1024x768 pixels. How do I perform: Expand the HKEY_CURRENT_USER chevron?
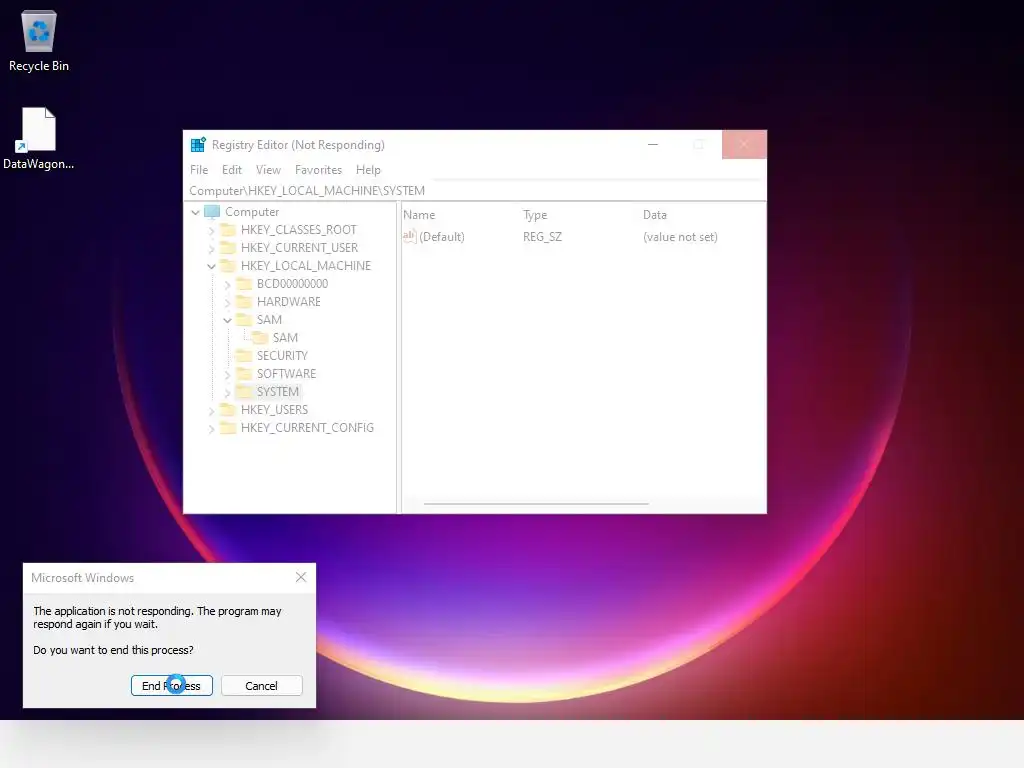[211, 249]
